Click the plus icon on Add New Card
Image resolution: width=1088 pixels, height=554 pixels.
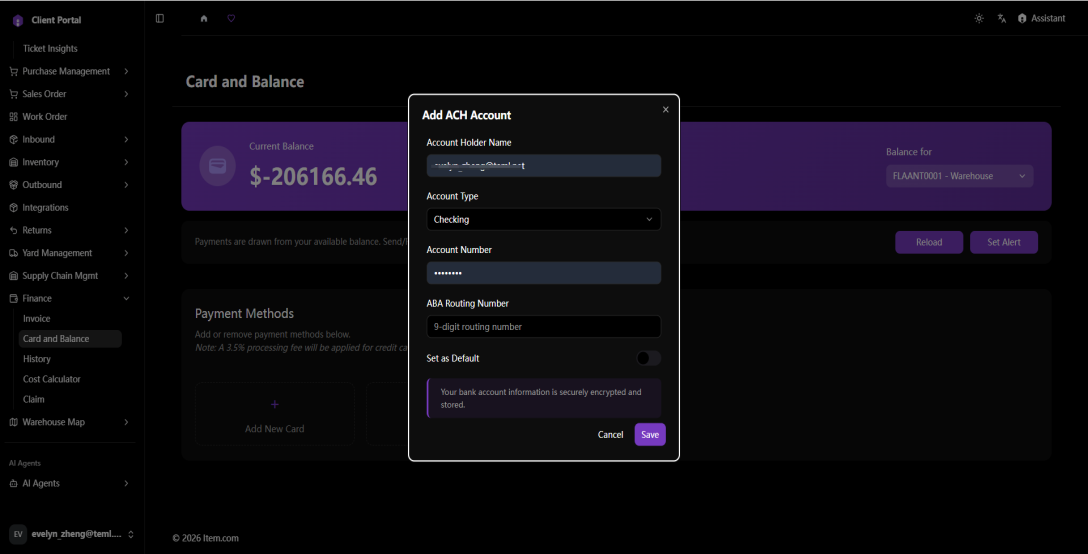point(275,404)
